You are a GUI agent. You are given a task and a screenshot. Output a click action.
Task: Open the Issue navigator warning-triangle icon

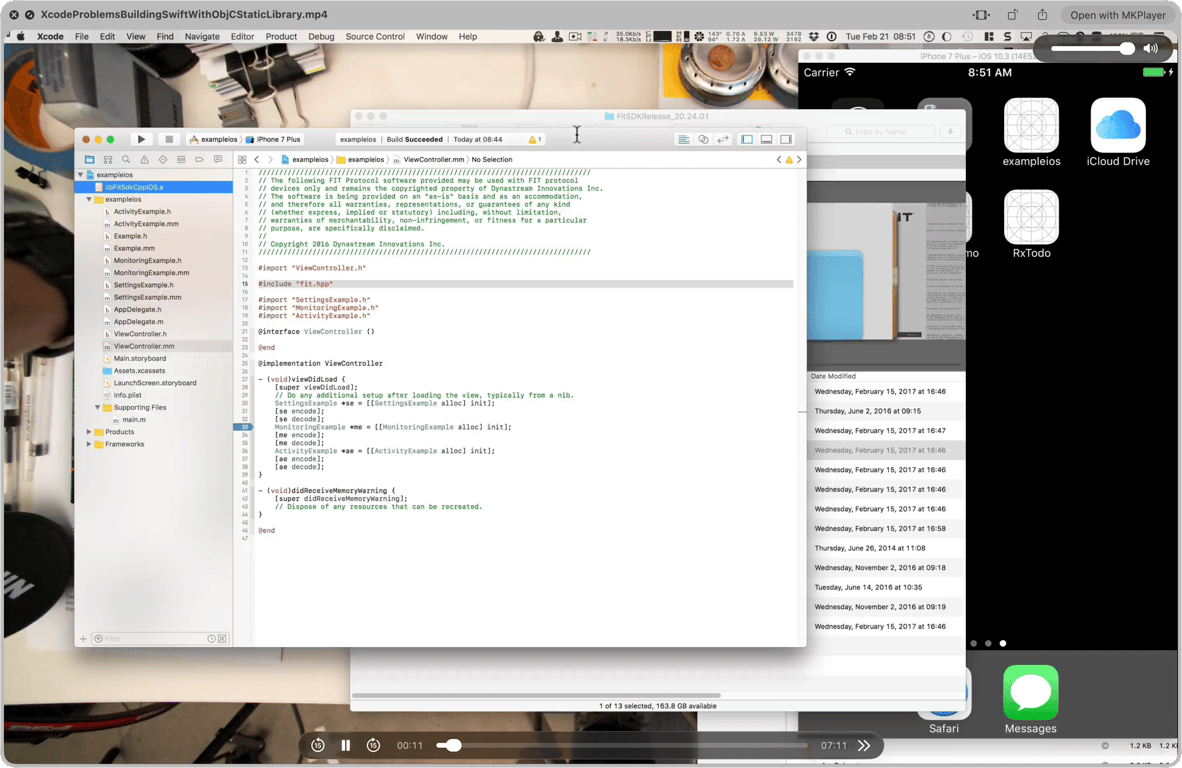[145, 160]
